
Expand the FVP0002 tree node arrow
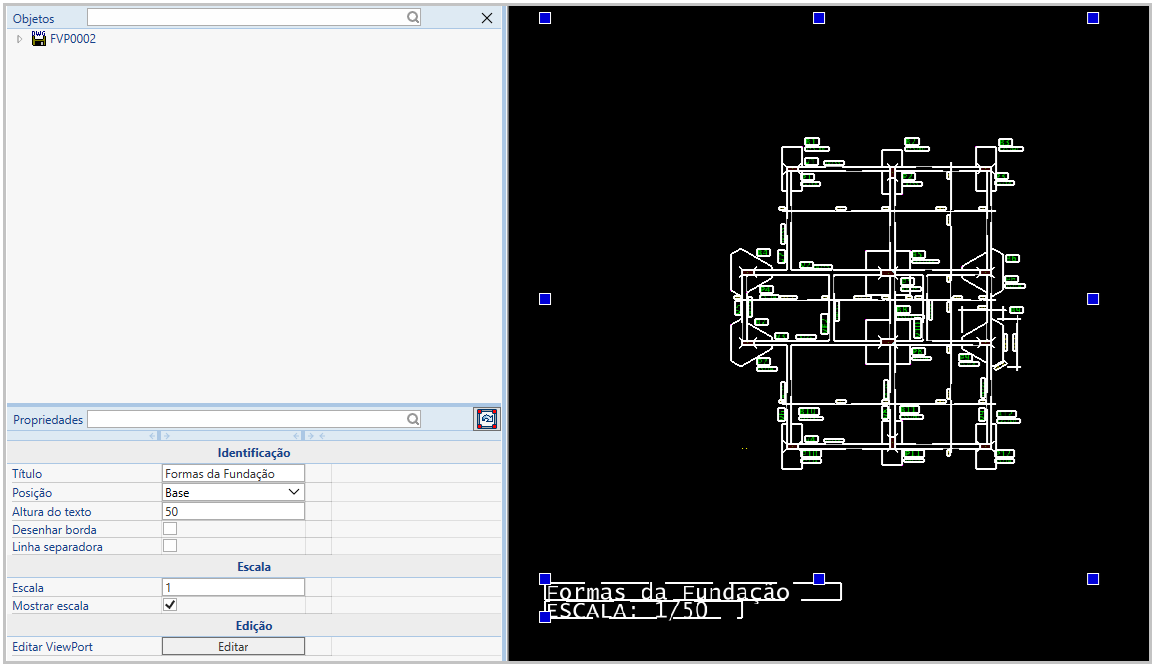coord(19,39)
